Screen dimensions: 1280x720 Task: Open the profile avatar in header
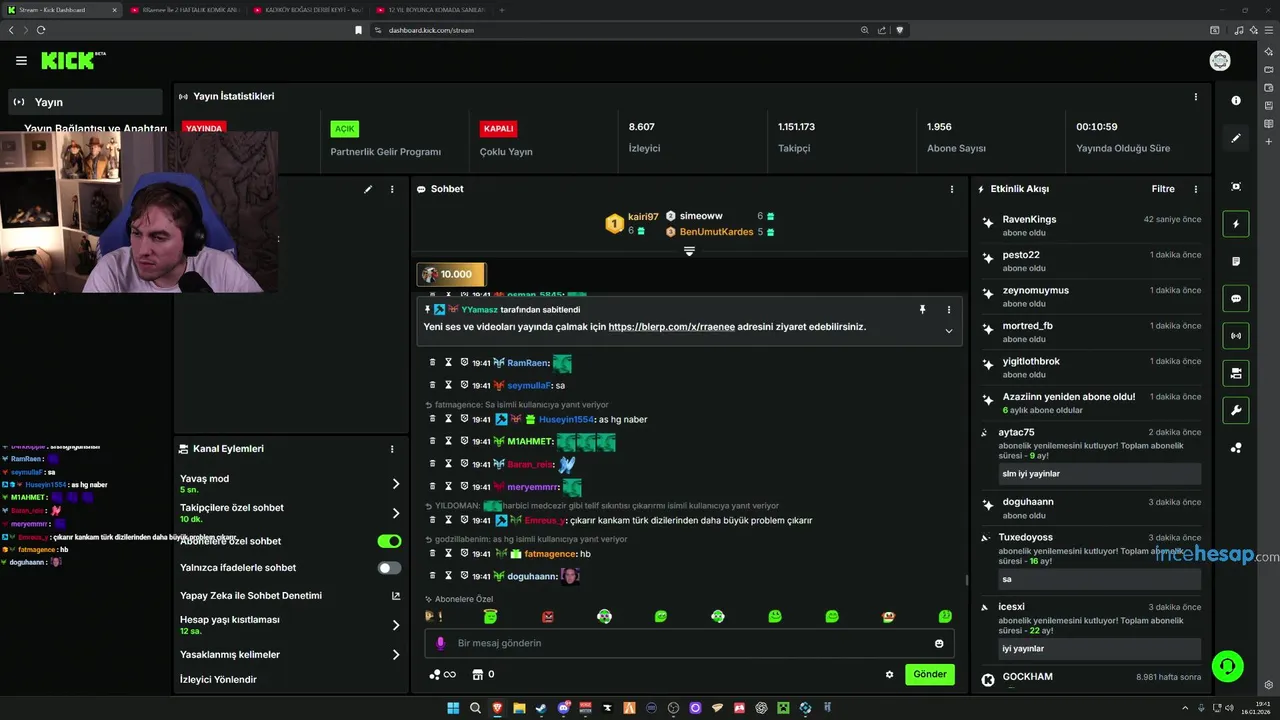(x=1220, y=61)
